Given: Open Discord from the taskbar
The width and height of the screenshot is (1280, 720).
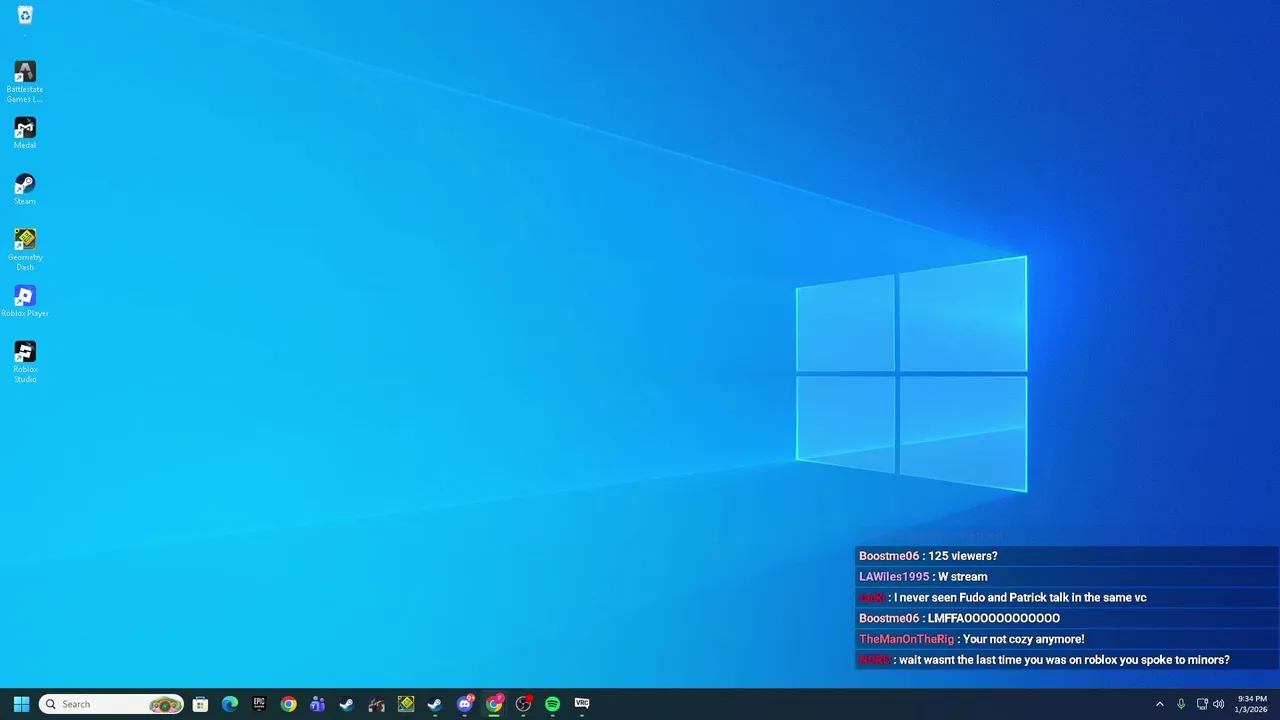Looking at the screenshot, I should (x=465, y=704).
